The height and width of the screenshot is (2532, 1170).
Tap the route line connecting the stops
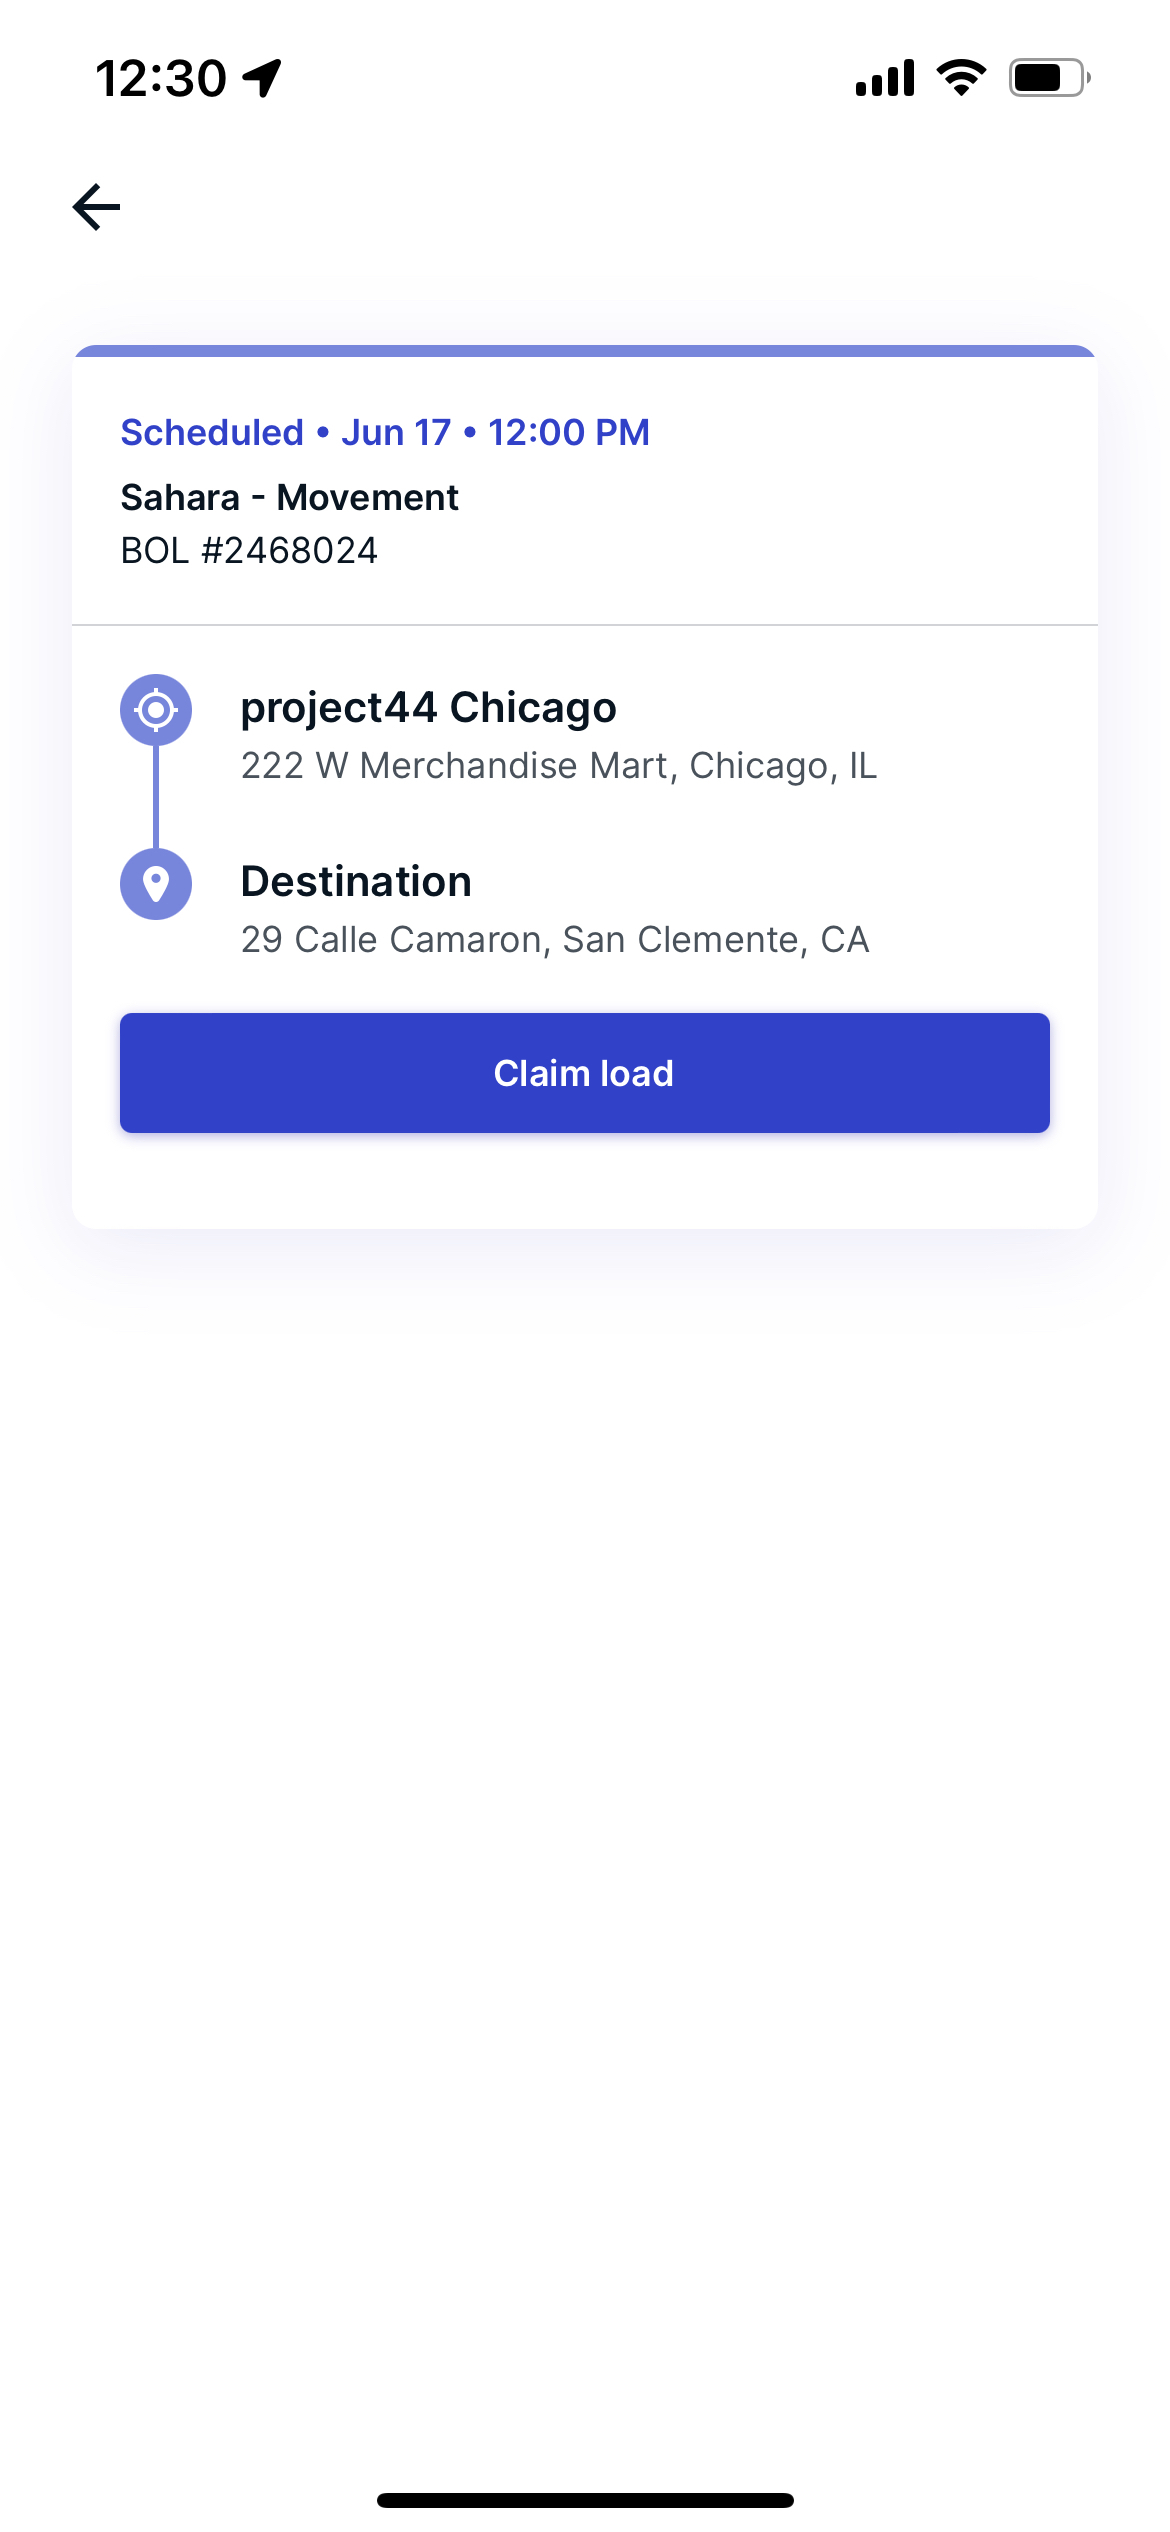pyautogui.click(x=156, y=797)
